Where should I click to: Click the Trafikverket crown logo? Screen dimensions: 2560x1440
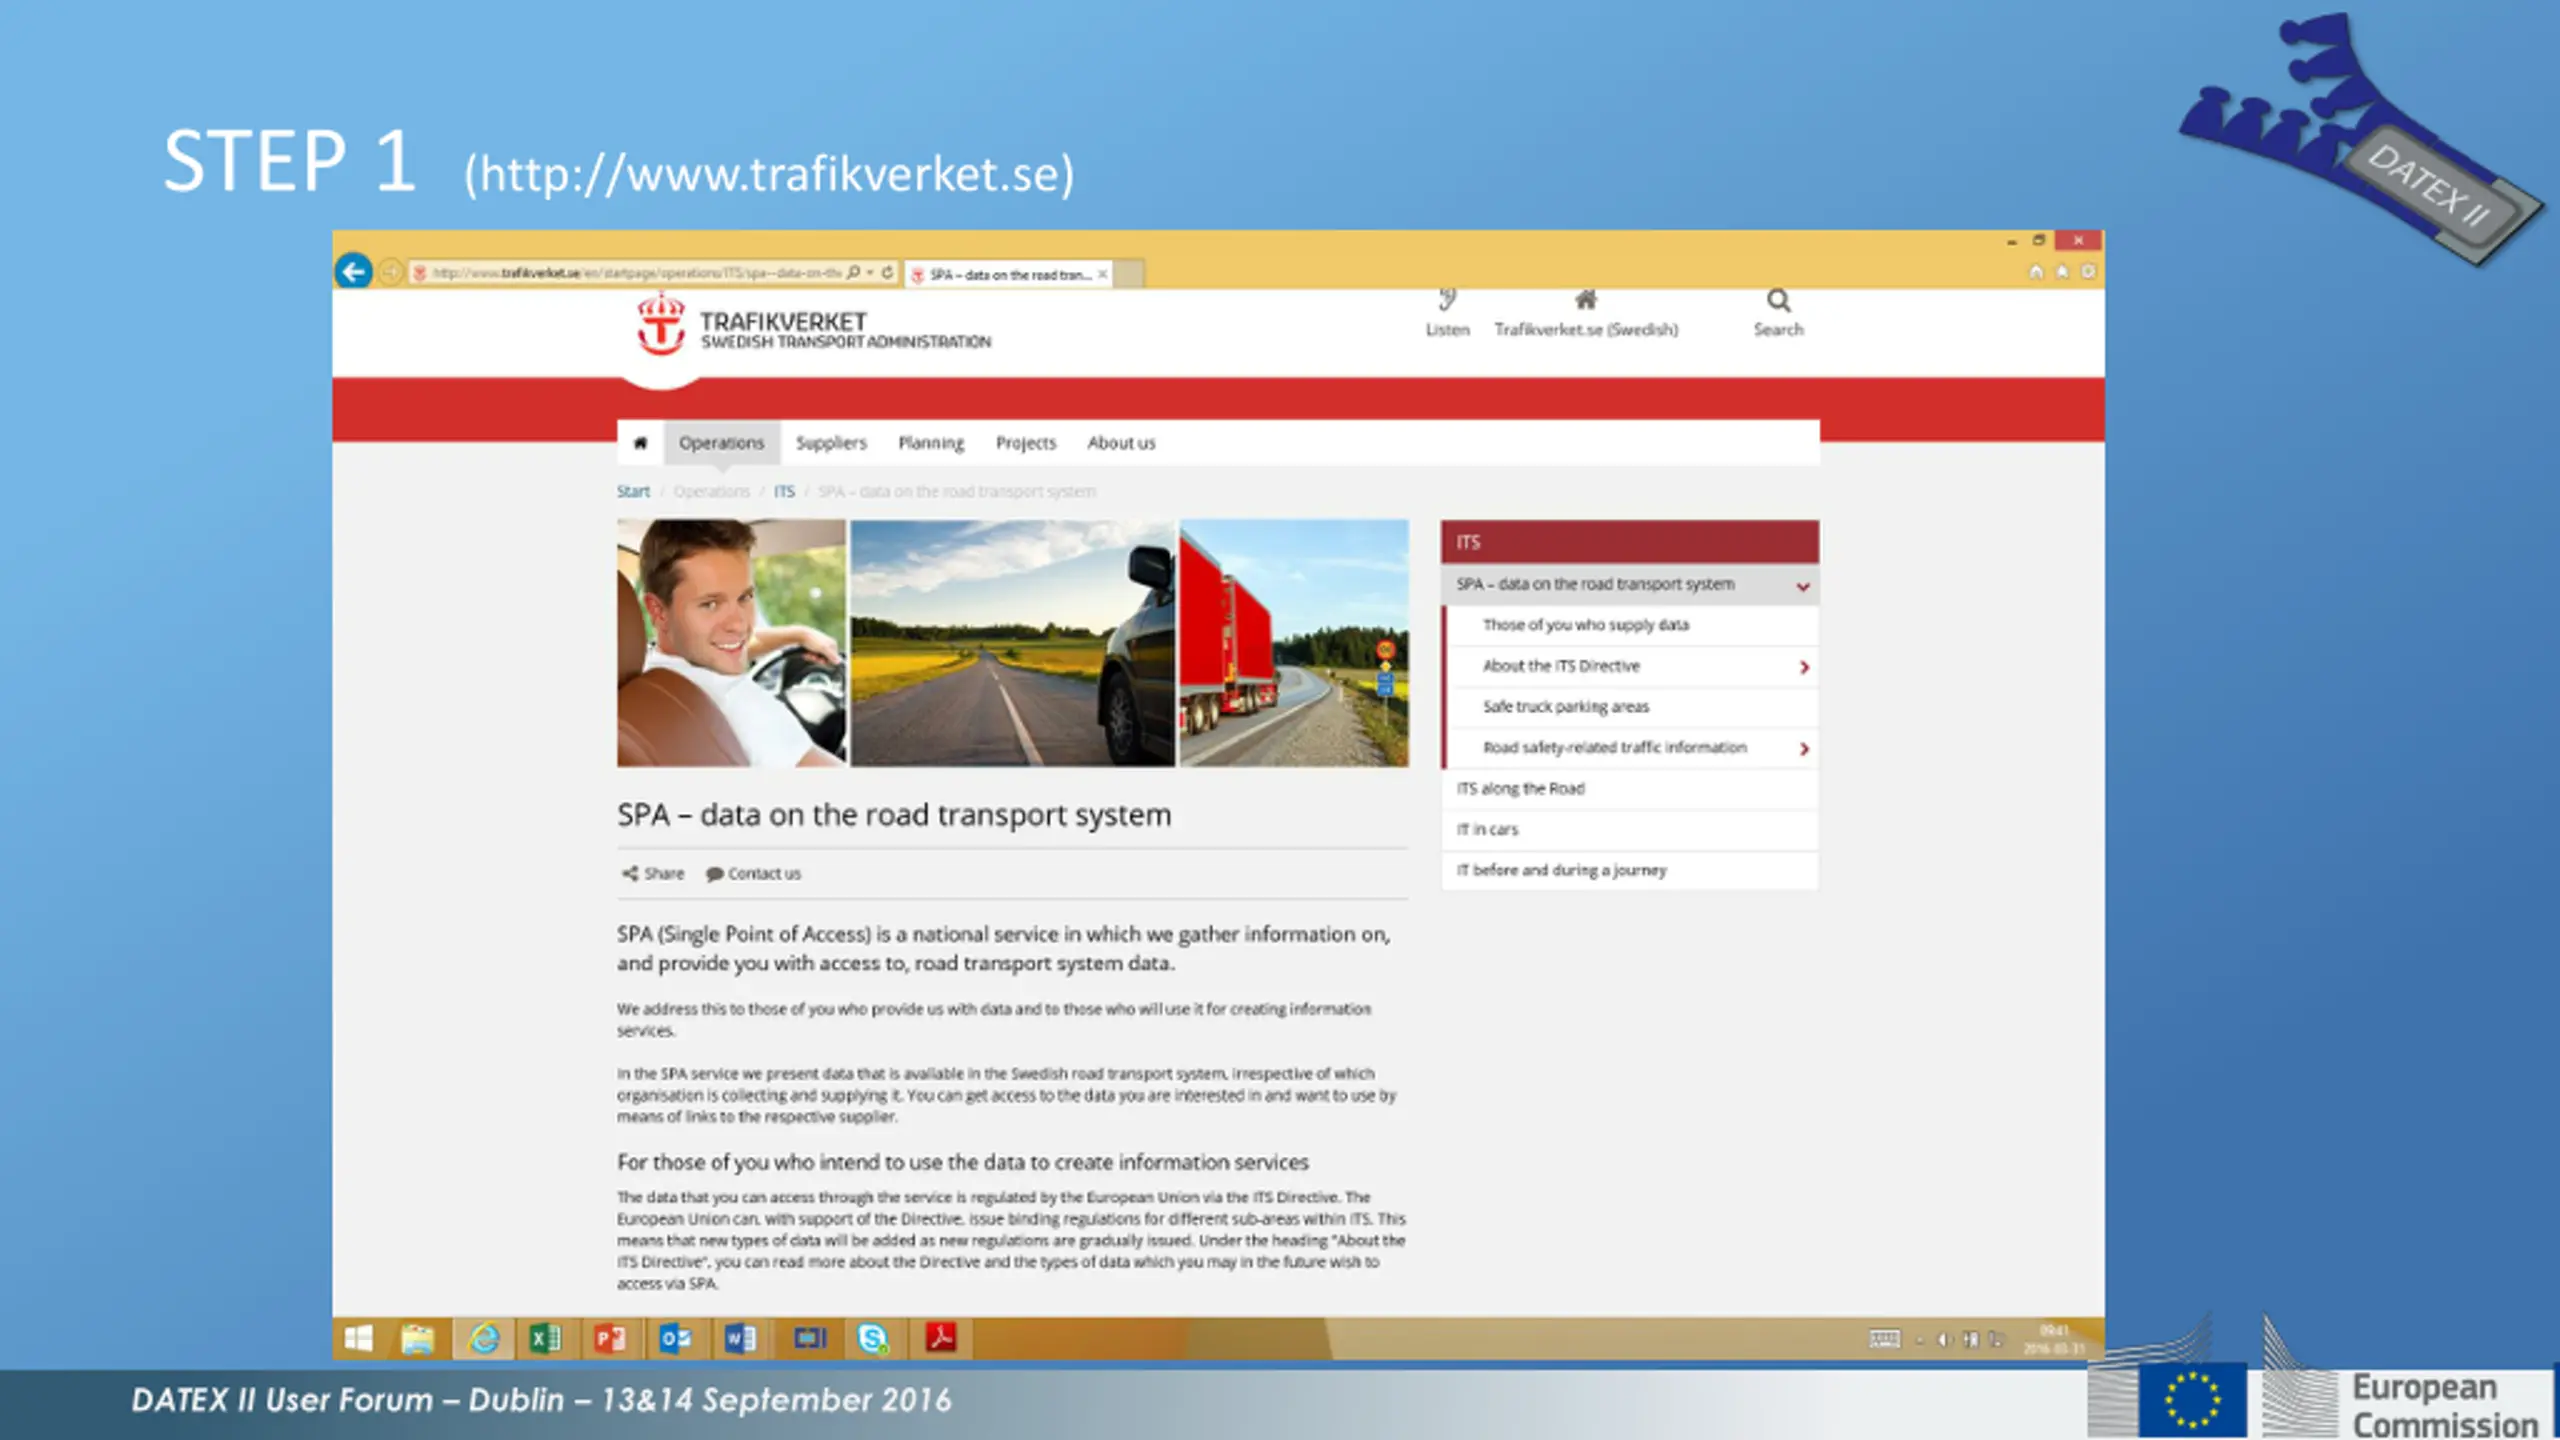661,324
